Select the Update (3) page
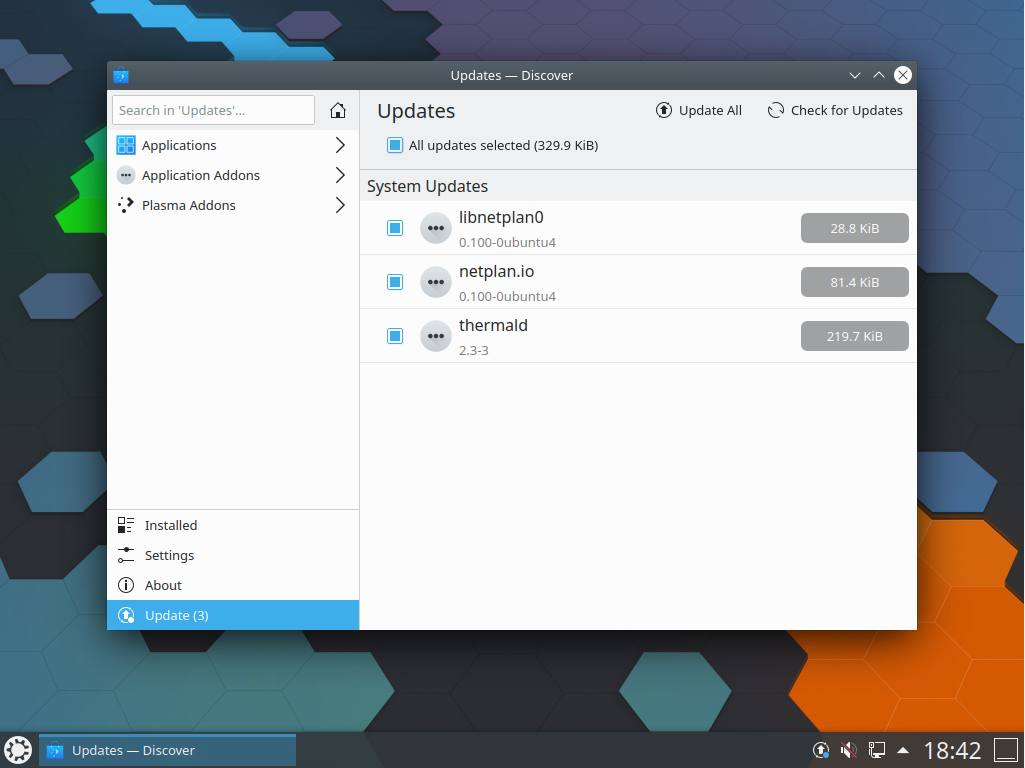 pos(233,615)
